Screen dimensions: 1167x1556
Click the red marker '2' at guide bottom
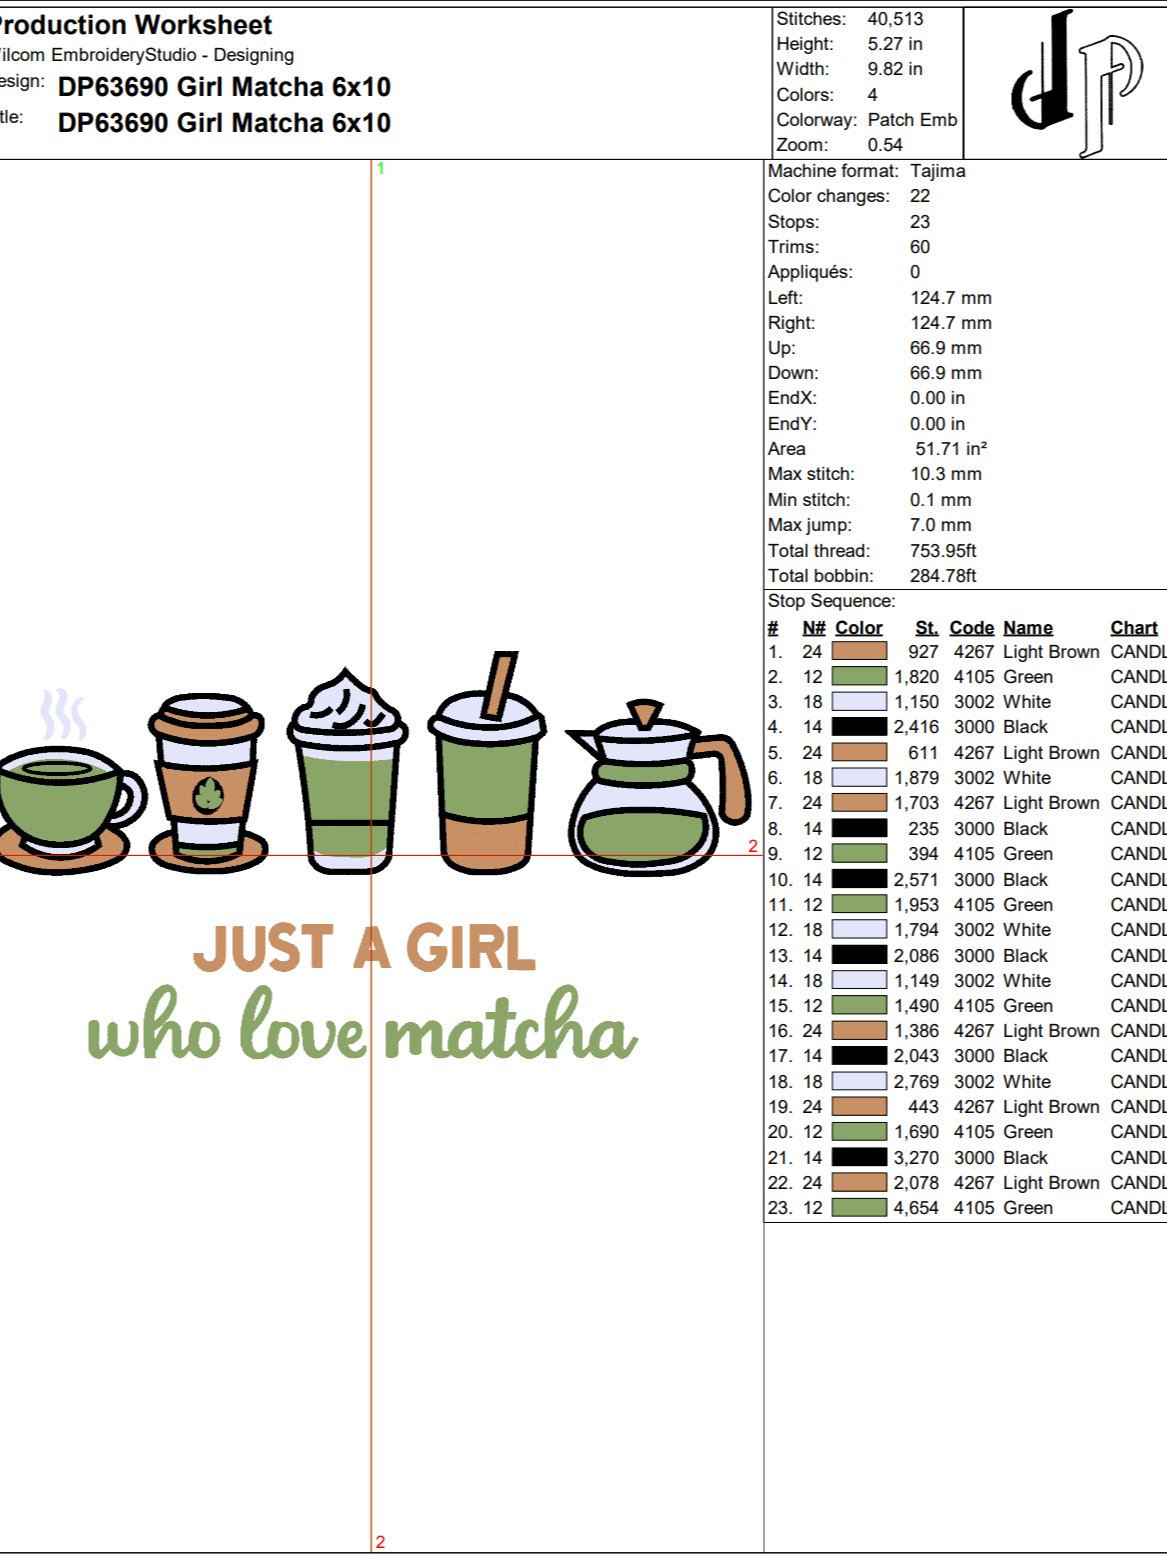tap(380, 1542)
